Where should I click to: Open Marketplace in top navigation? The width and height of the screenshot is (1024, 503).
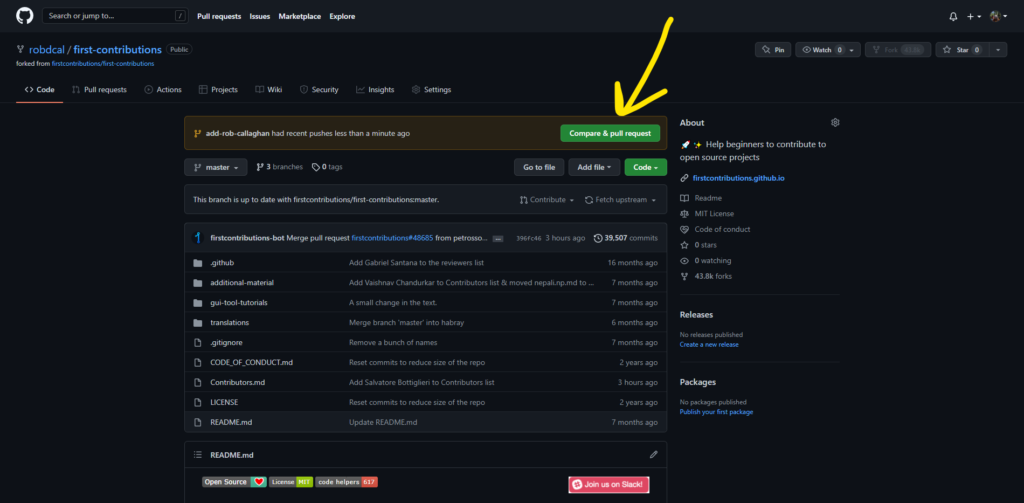point(300,16)
